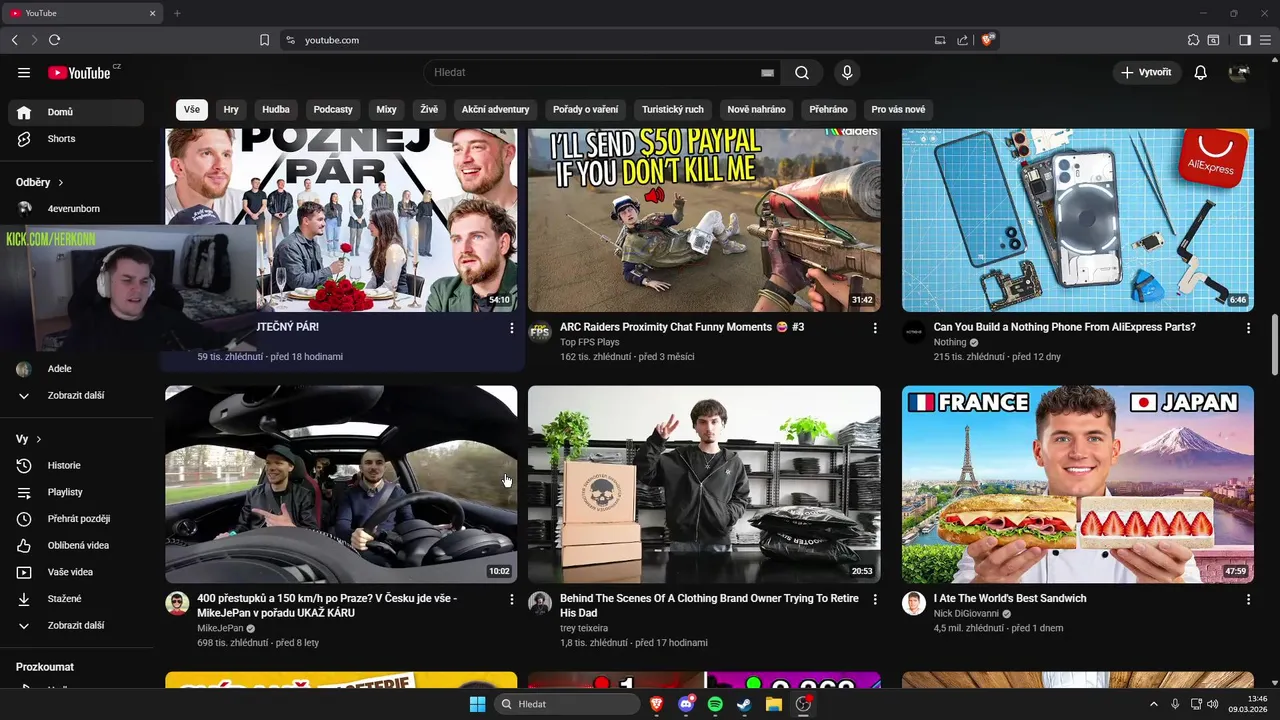Open the notifications bell
This screenshot has height=720, width=1280.
(1201, 72)
